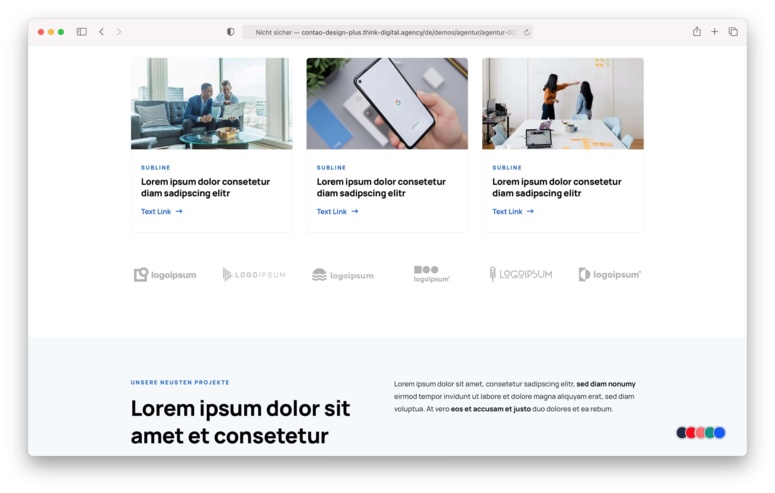The width and height of the screenshot is (775, 493).
Task: Open the hand holding phone image
Action: pyautogui.click(x=387, y=103)
